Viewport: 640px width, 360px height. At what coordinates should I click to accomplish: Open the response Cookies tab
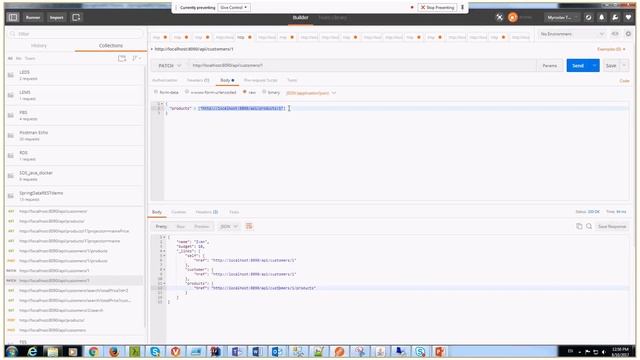coord(178,212)
